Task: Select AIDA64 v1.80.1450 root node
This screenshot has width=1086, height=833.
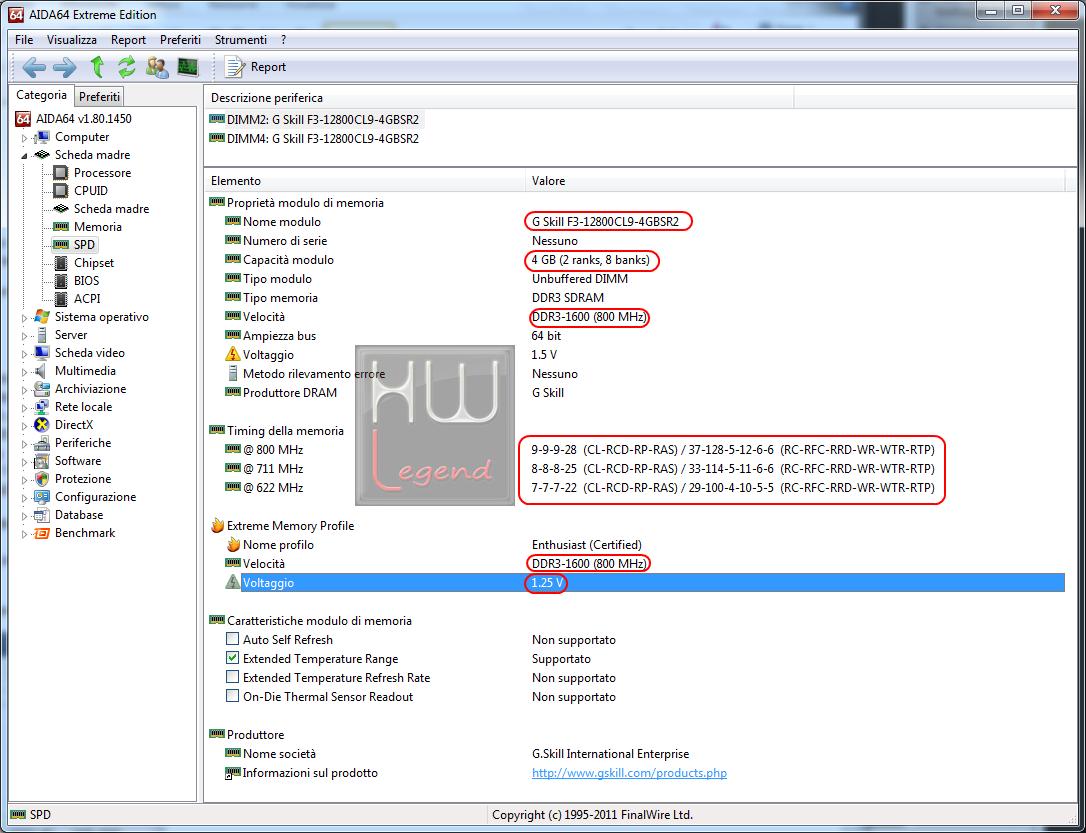Action: [x=73, y=118]
